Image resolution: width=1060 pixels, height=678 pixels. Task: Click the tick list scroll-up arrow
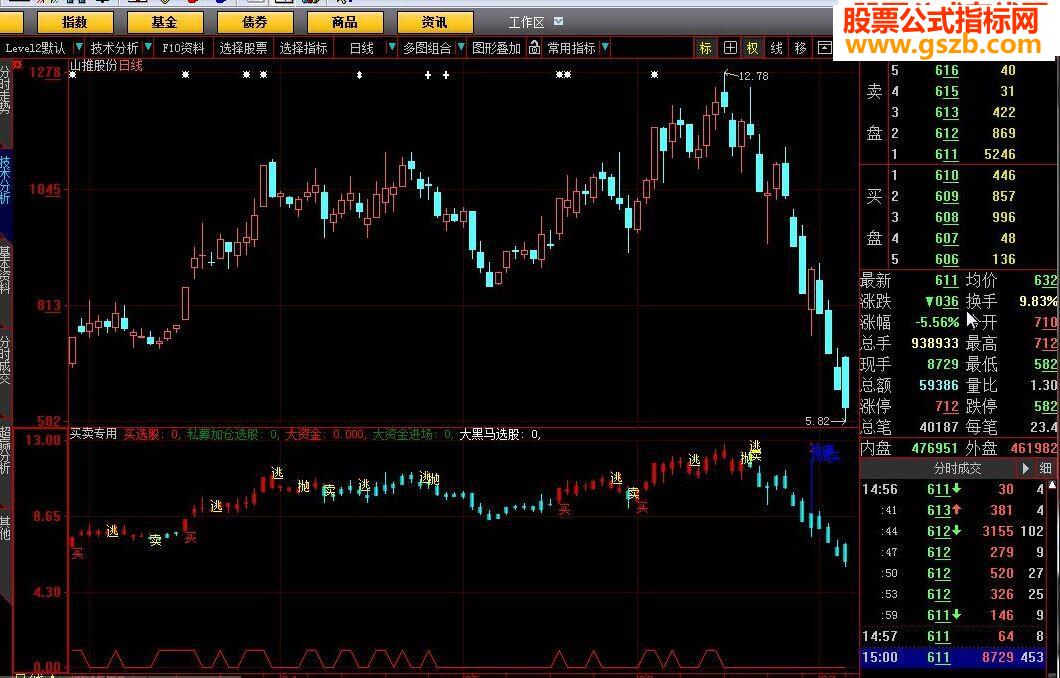point(1054,485)
